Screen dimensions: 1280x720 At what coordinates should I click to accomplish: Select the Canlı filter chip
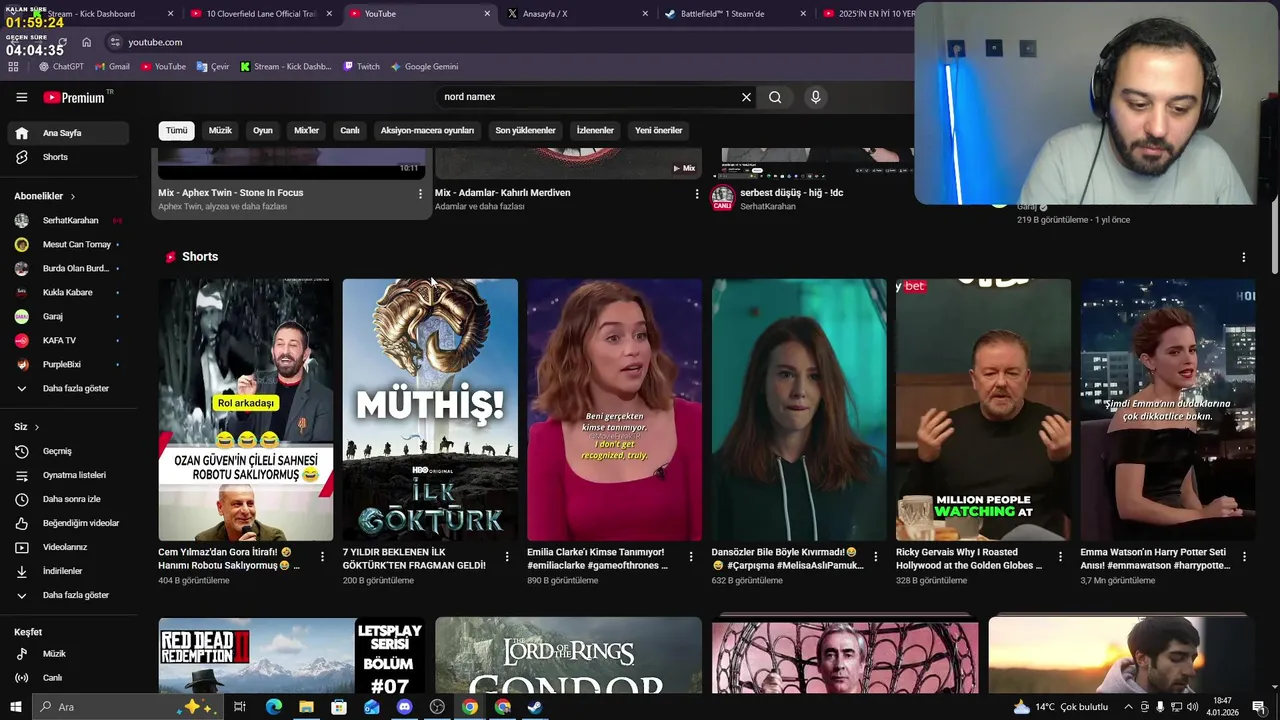click(350, 130)
